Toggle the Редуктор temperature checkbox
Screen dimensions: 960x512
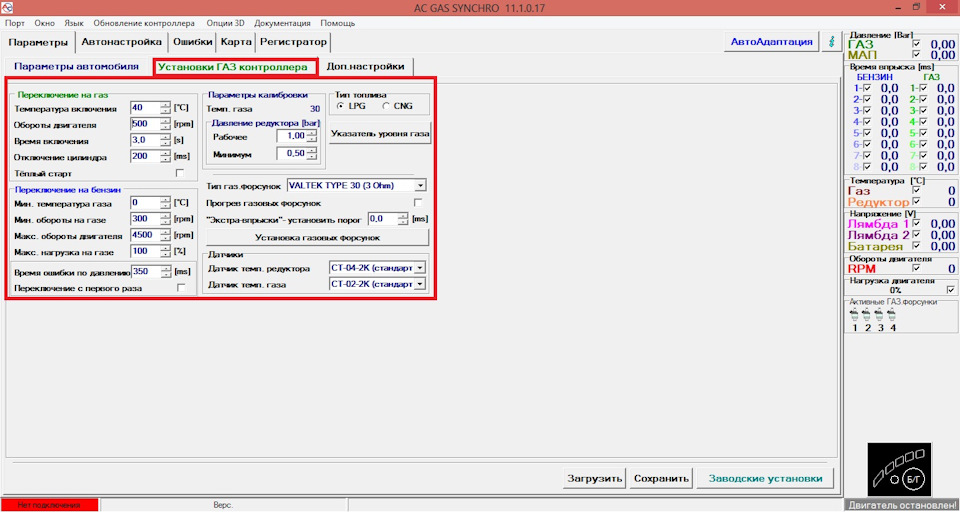click(x=917, y=201)
